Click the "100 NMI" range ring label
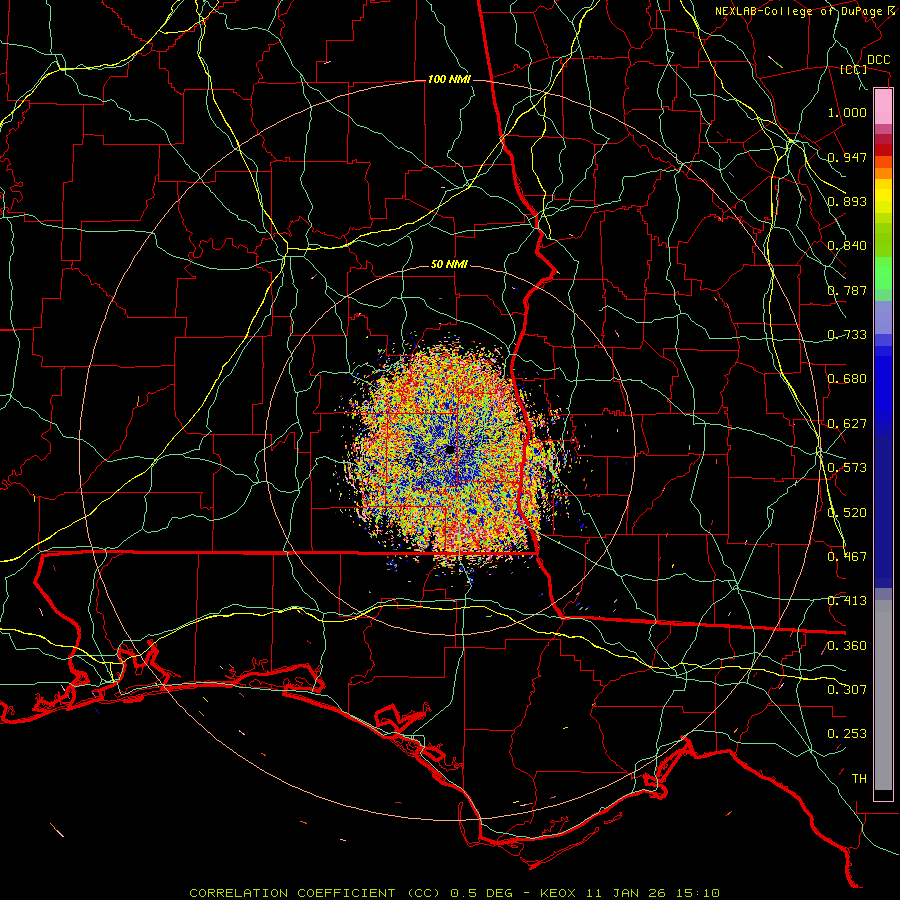The width and height of the screenshot is (900, 900). (x=449, y=79)
